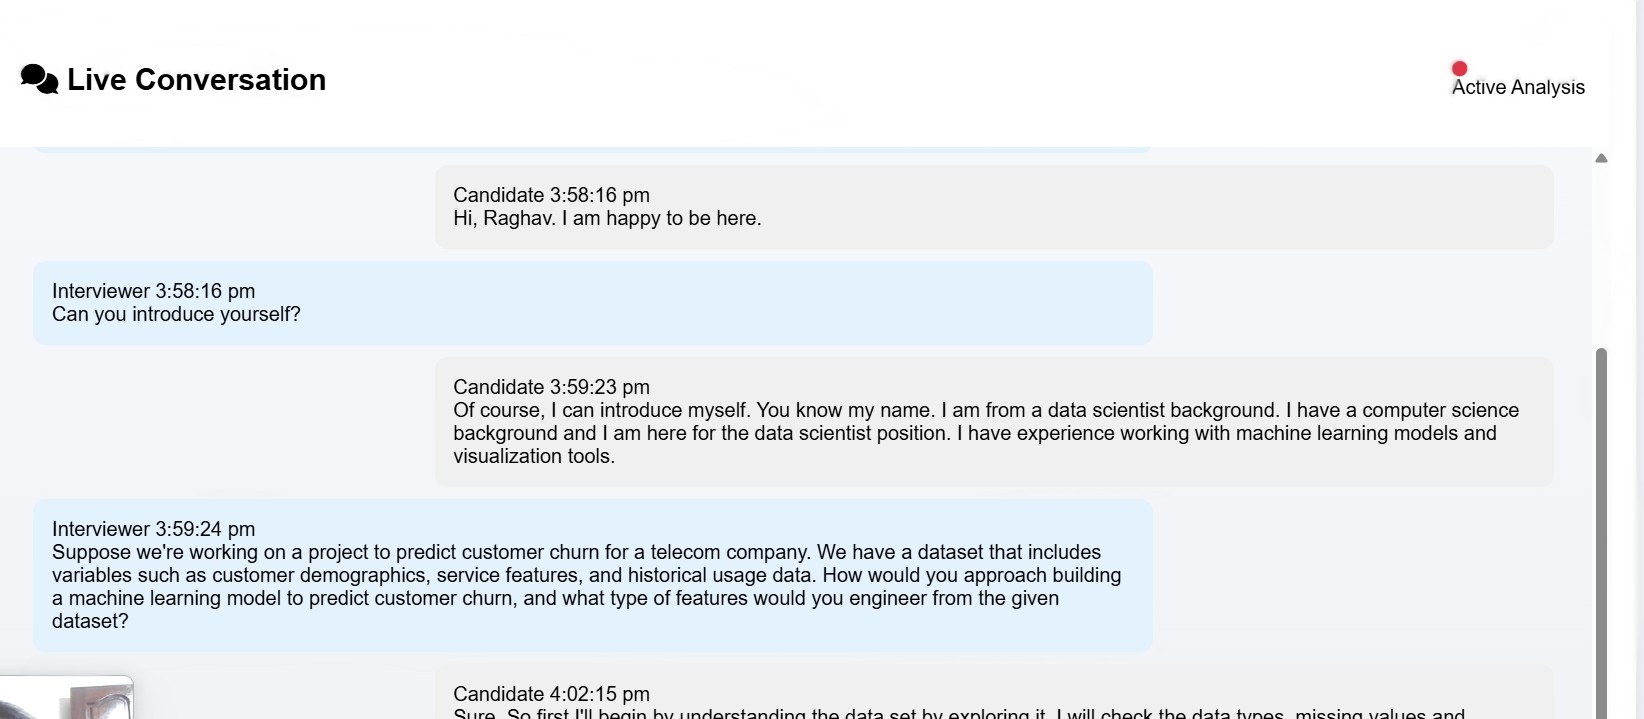Click the text "visualization tools."
1644x719 pixels.
pyautogui.click(x=534, y=456)
